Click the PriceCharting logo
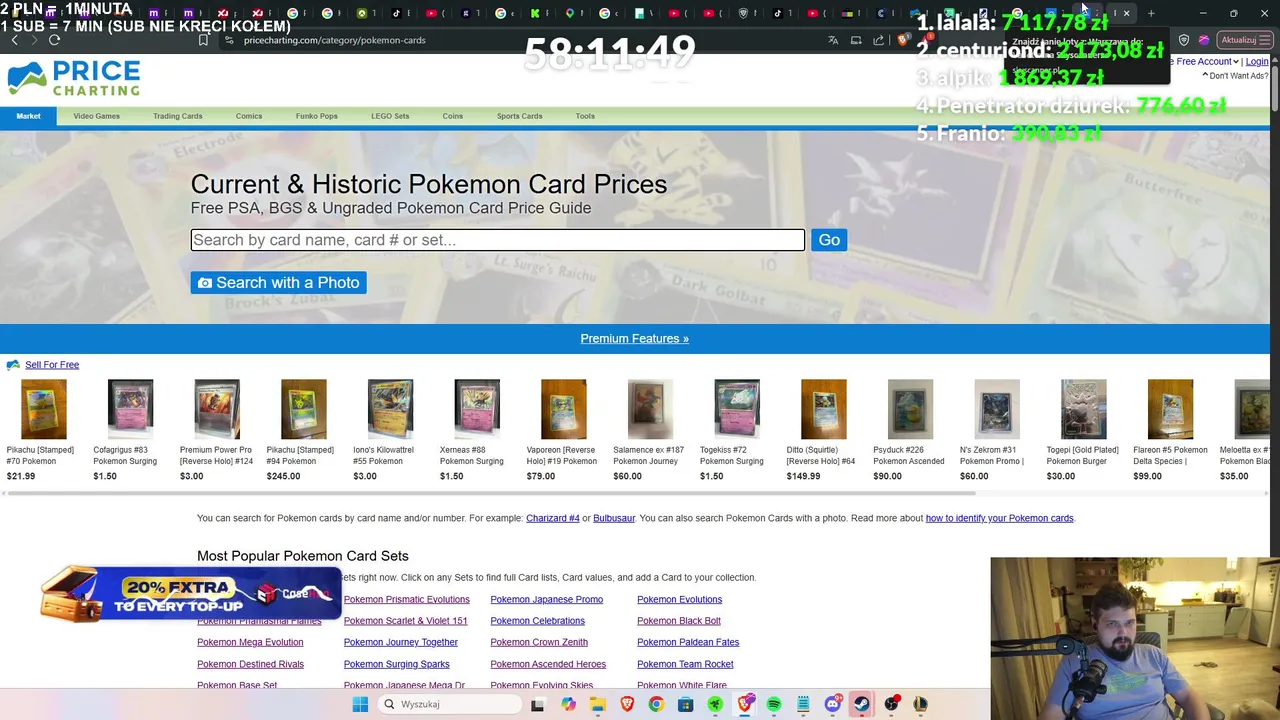The height and width of the screenshot is (720, 1280). coord(73,78)
